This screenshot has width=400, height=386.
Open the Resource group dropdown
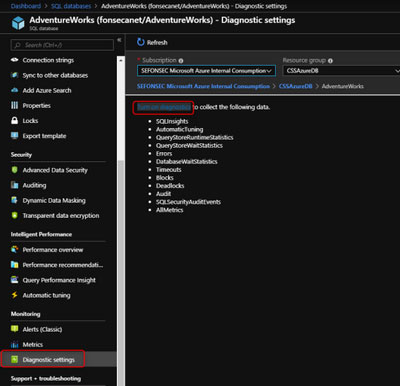[x=341, y=71]
